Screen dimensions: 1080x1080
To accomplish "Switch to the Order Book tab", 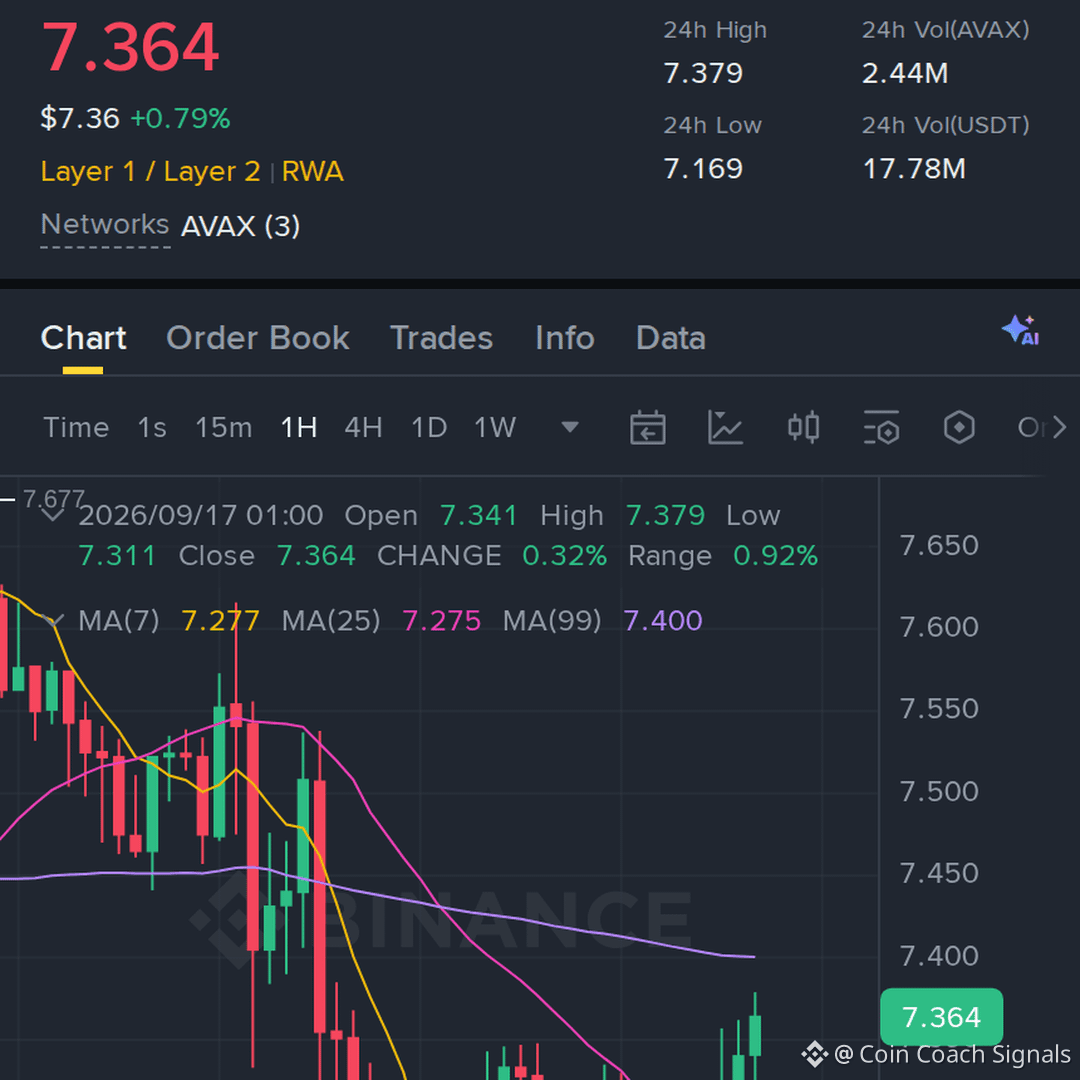I will tap(258, 338).
